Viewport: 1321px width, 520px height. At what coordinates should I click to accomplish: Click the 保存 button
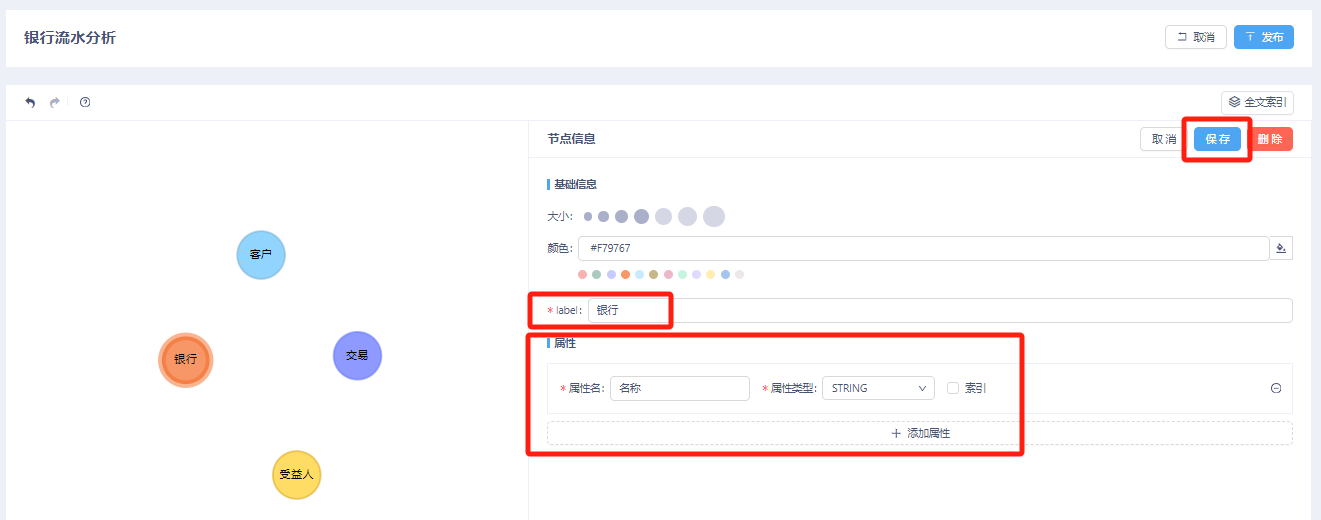point(1217,139)
